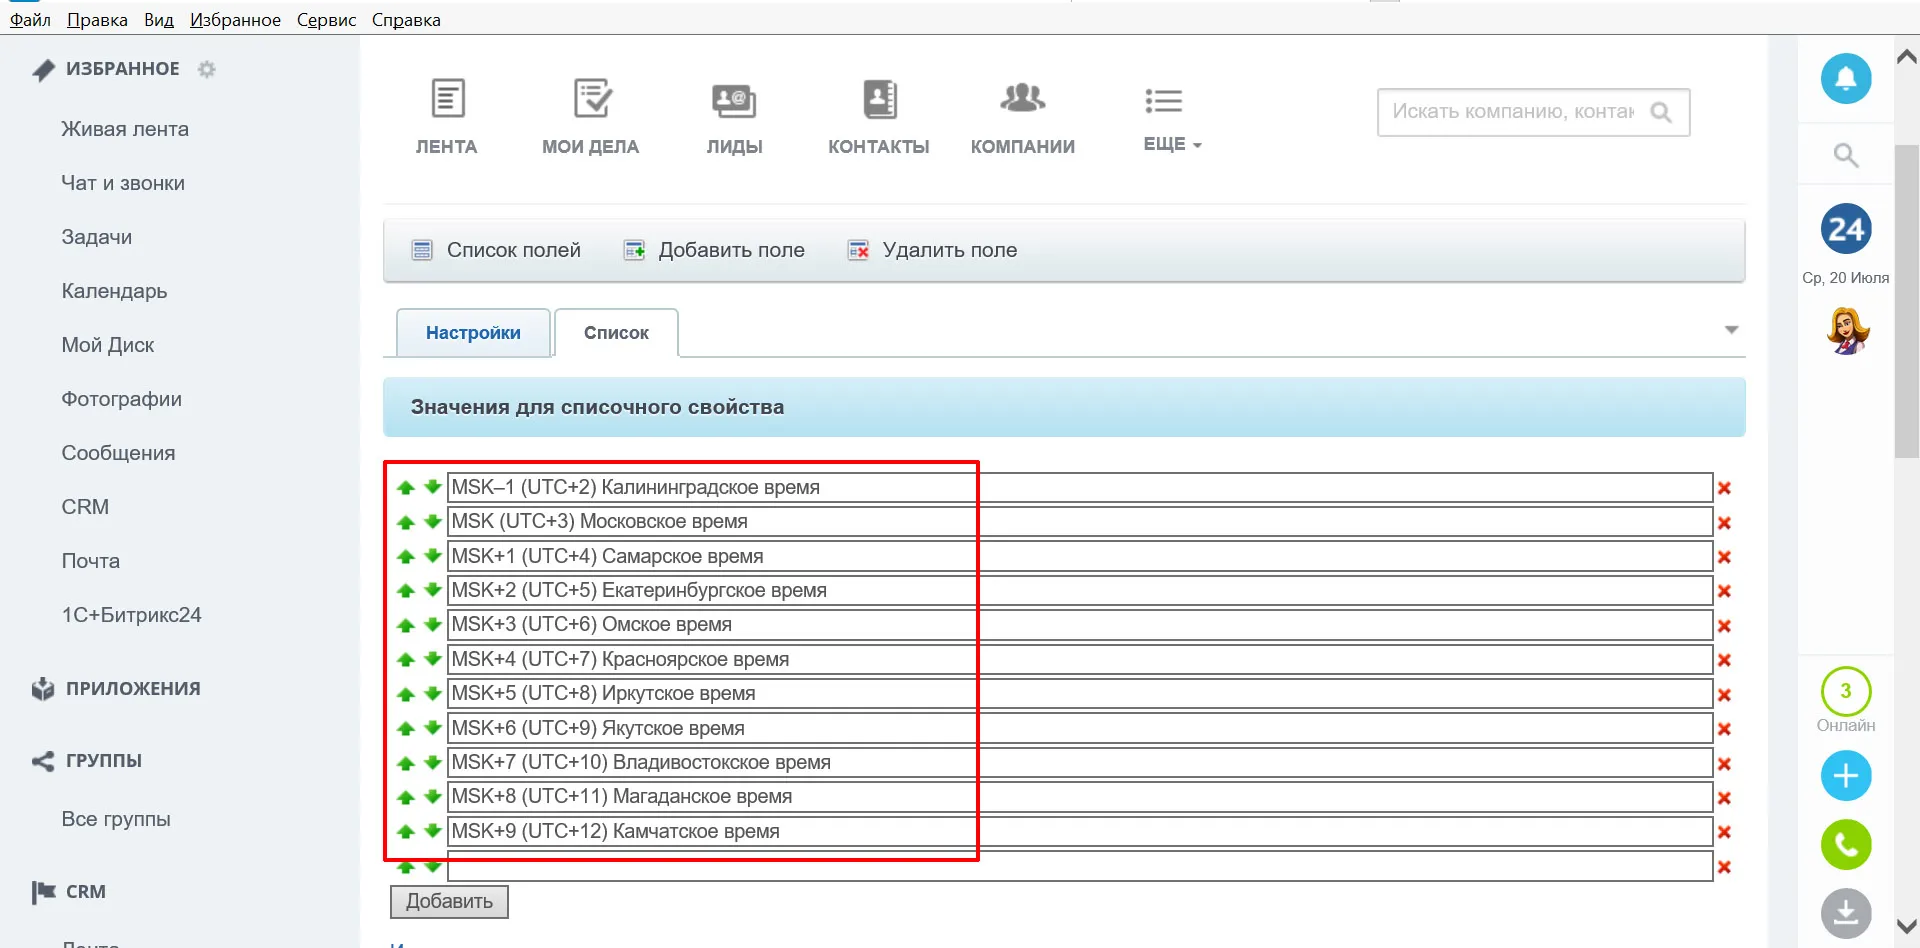Click the Bitrix24 clock icon
This screenshot has width=1920, height=948.
coord(1845,230)
